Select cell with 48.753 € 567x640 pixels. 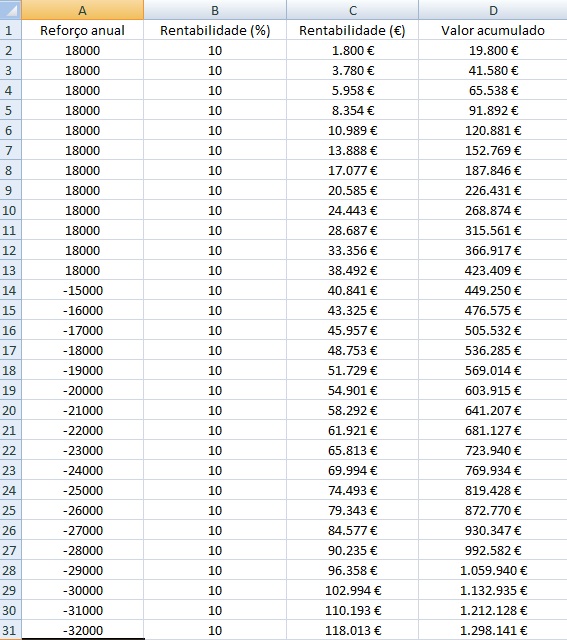coord(352,350)
